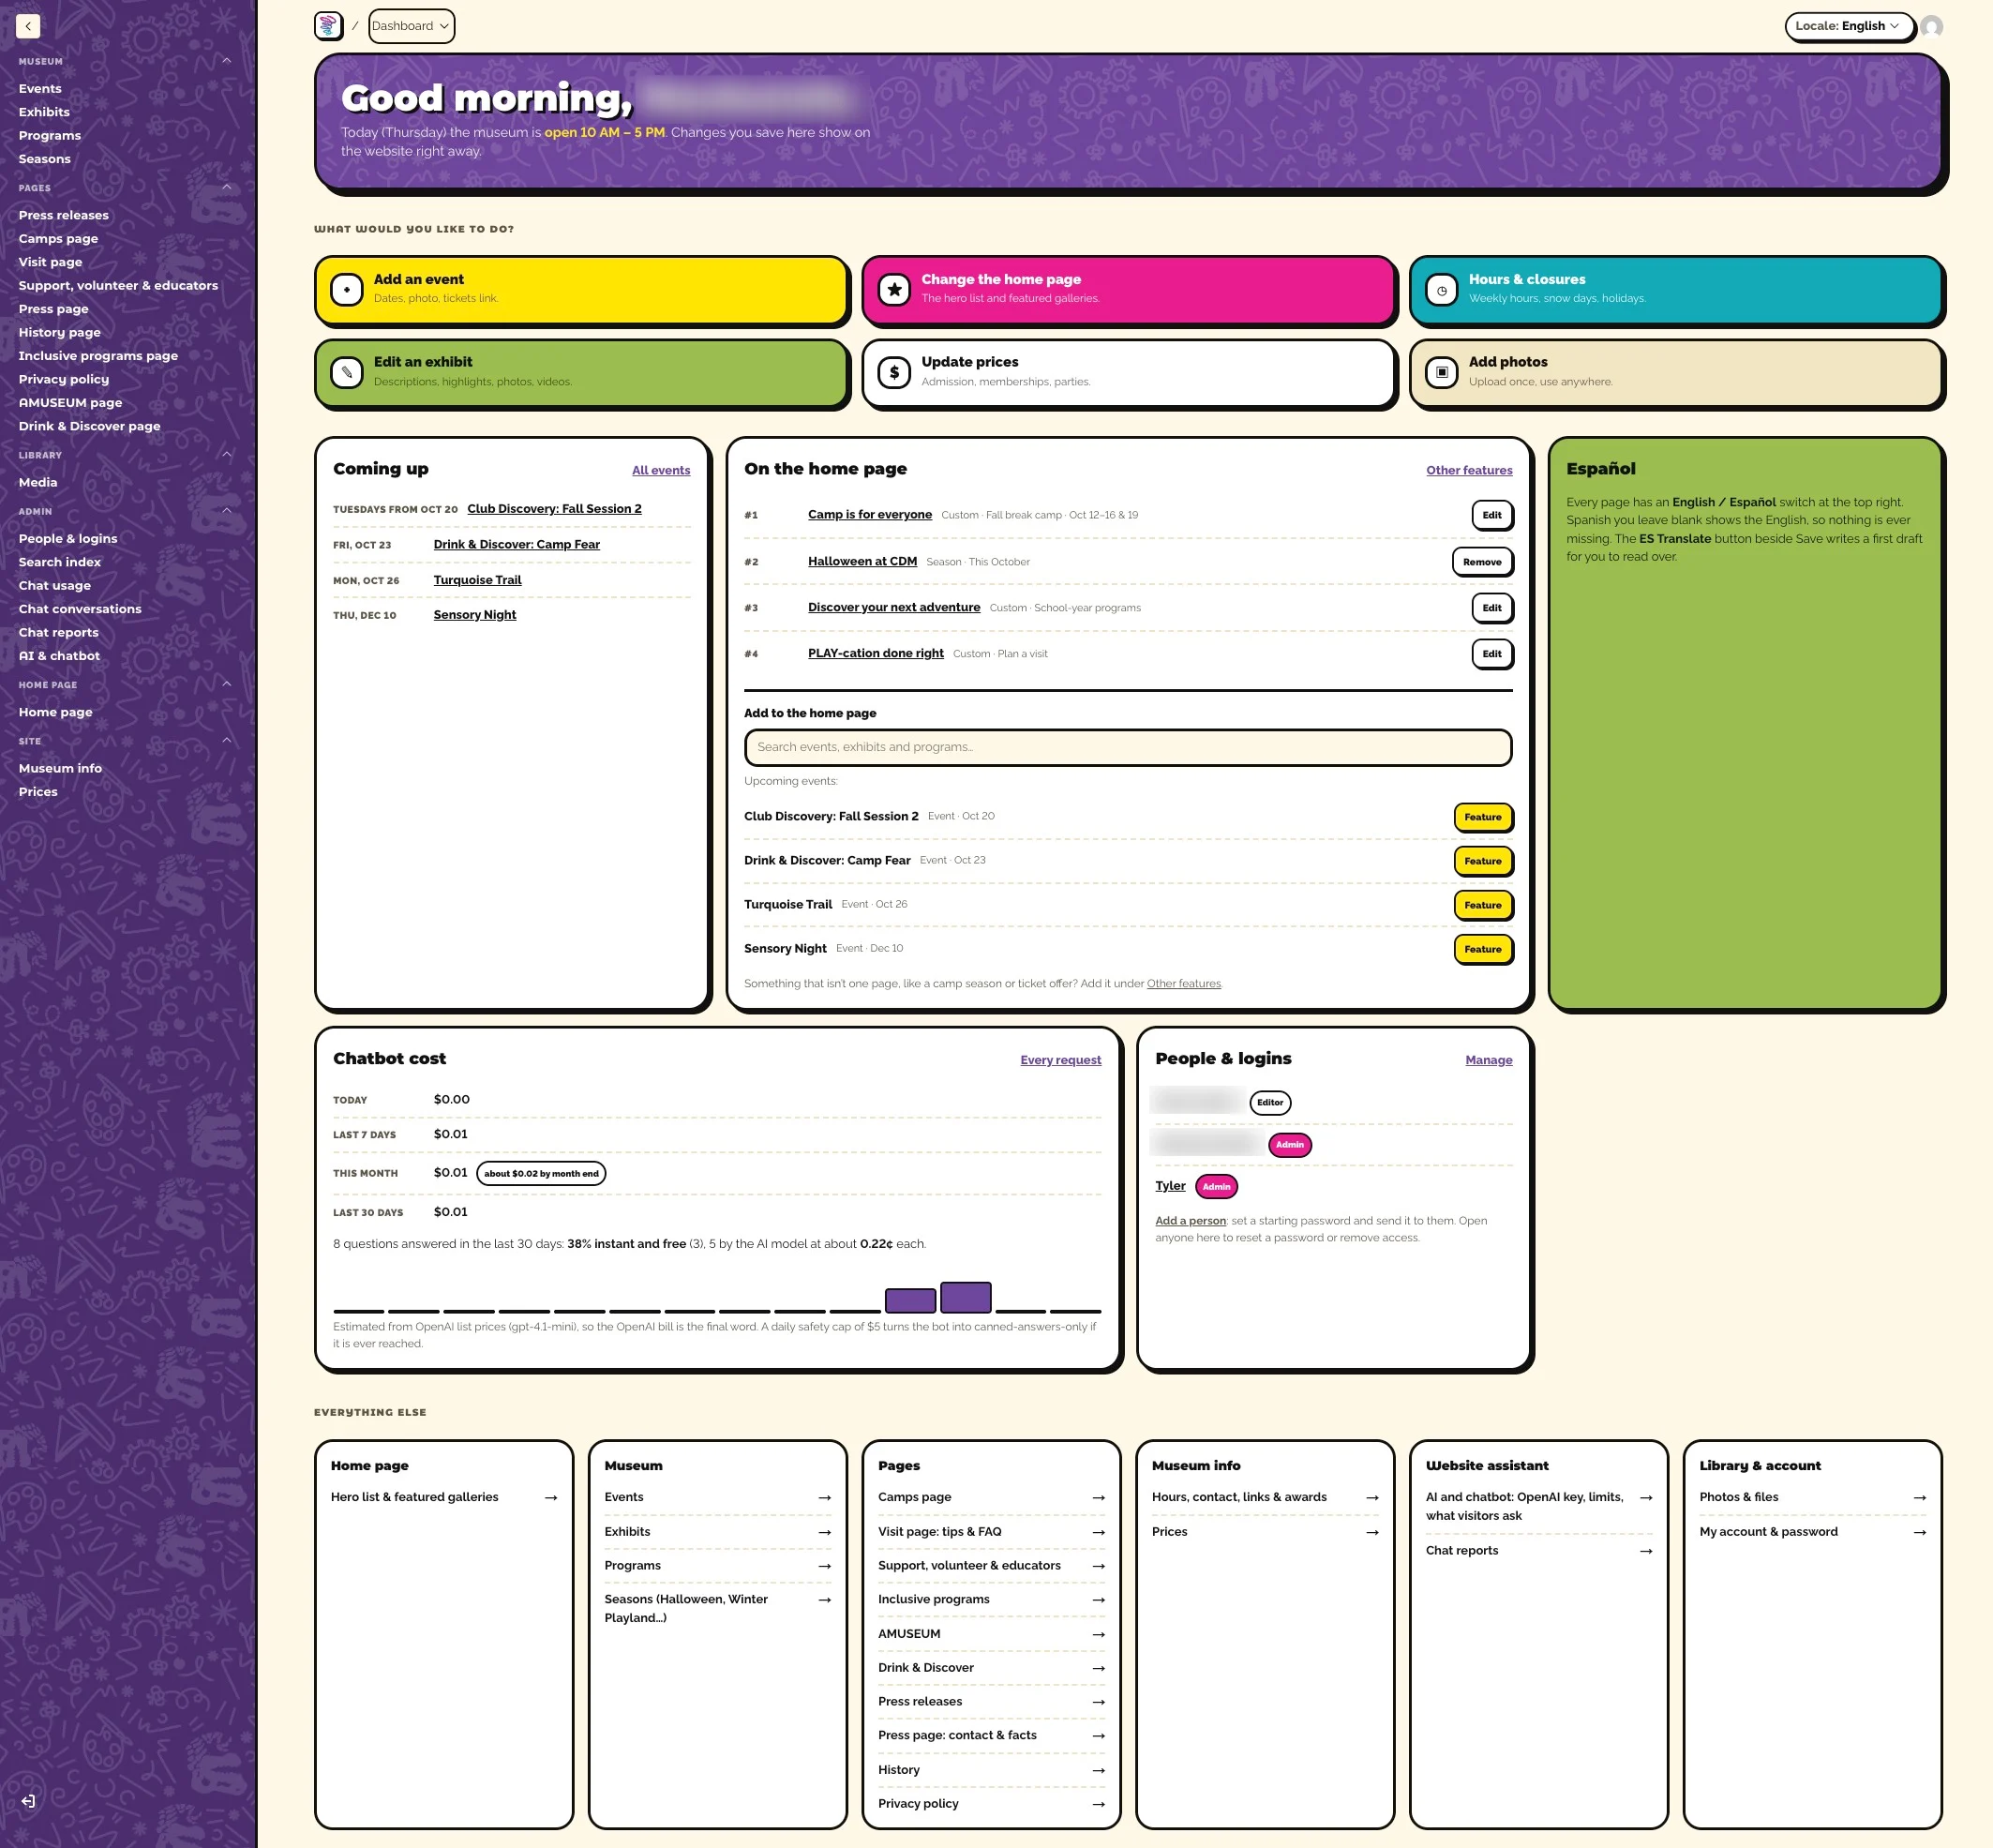The height and width of the screenshot is (1848, 1993).
Task: Open the Locale: English dropdown
Action: pyautogui.click(x=1848, y=26)
